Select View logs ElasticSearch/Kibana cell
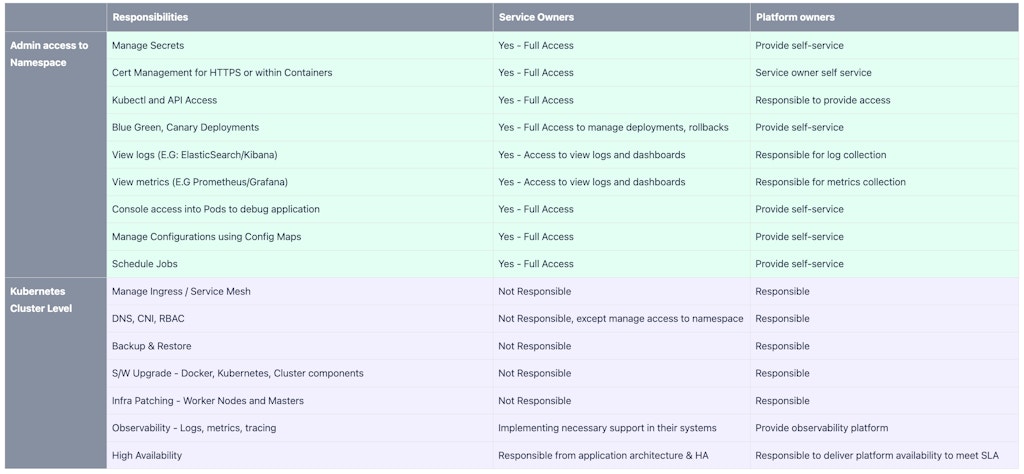This screenshot has height=474, width=1024. [x=194, y=155]
